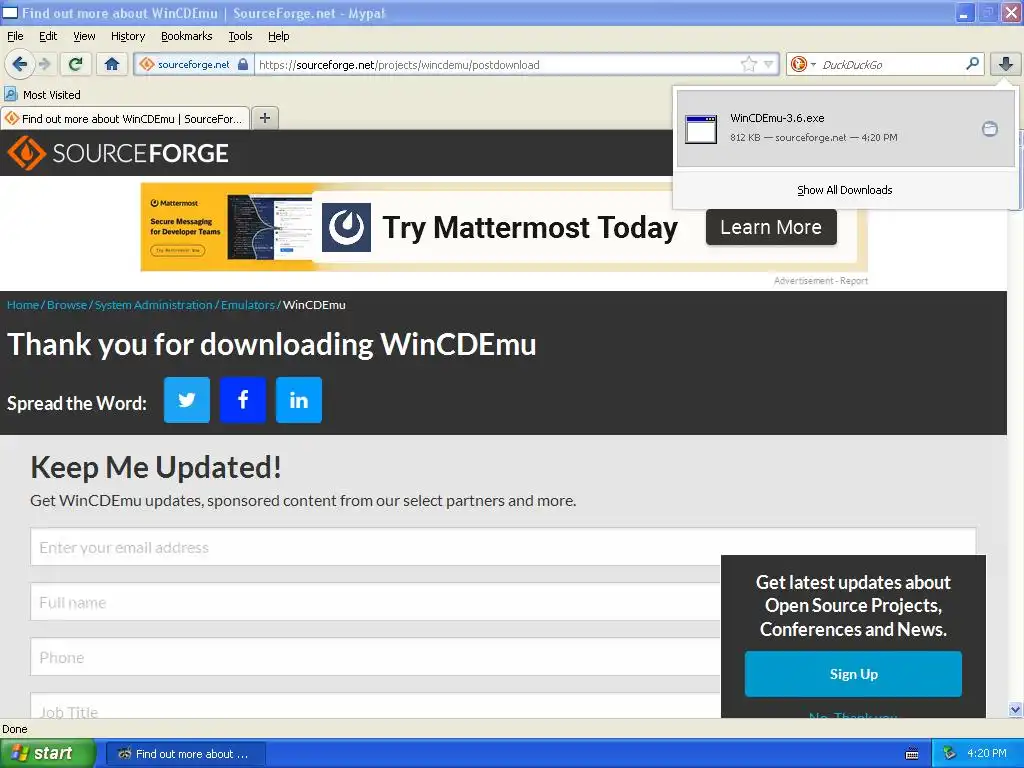Viewport: 1024px width, 768px height.
Task: Share on Facebook via f icon
Action: tap(243, 400)
